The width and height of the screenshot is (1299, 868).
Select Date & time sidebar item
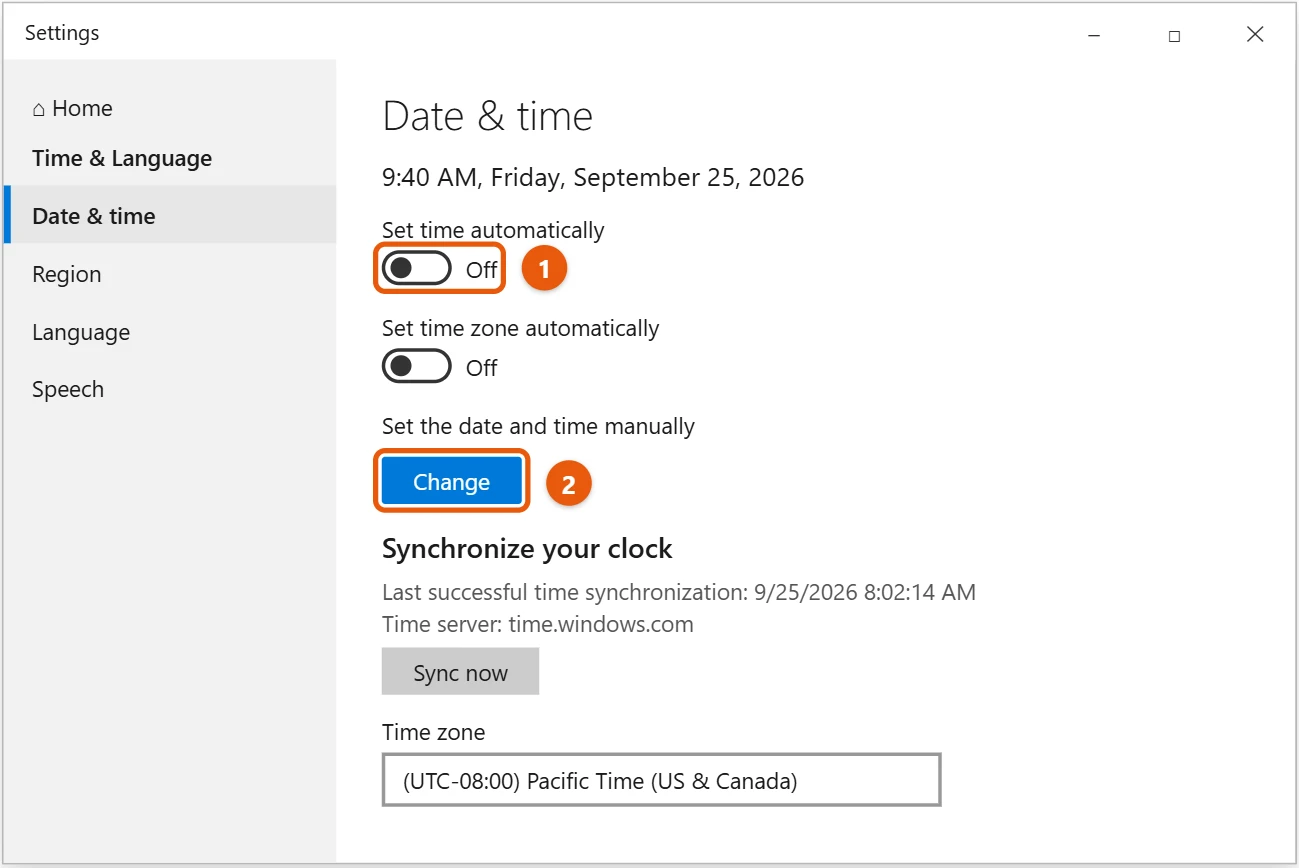click(170, 215)
